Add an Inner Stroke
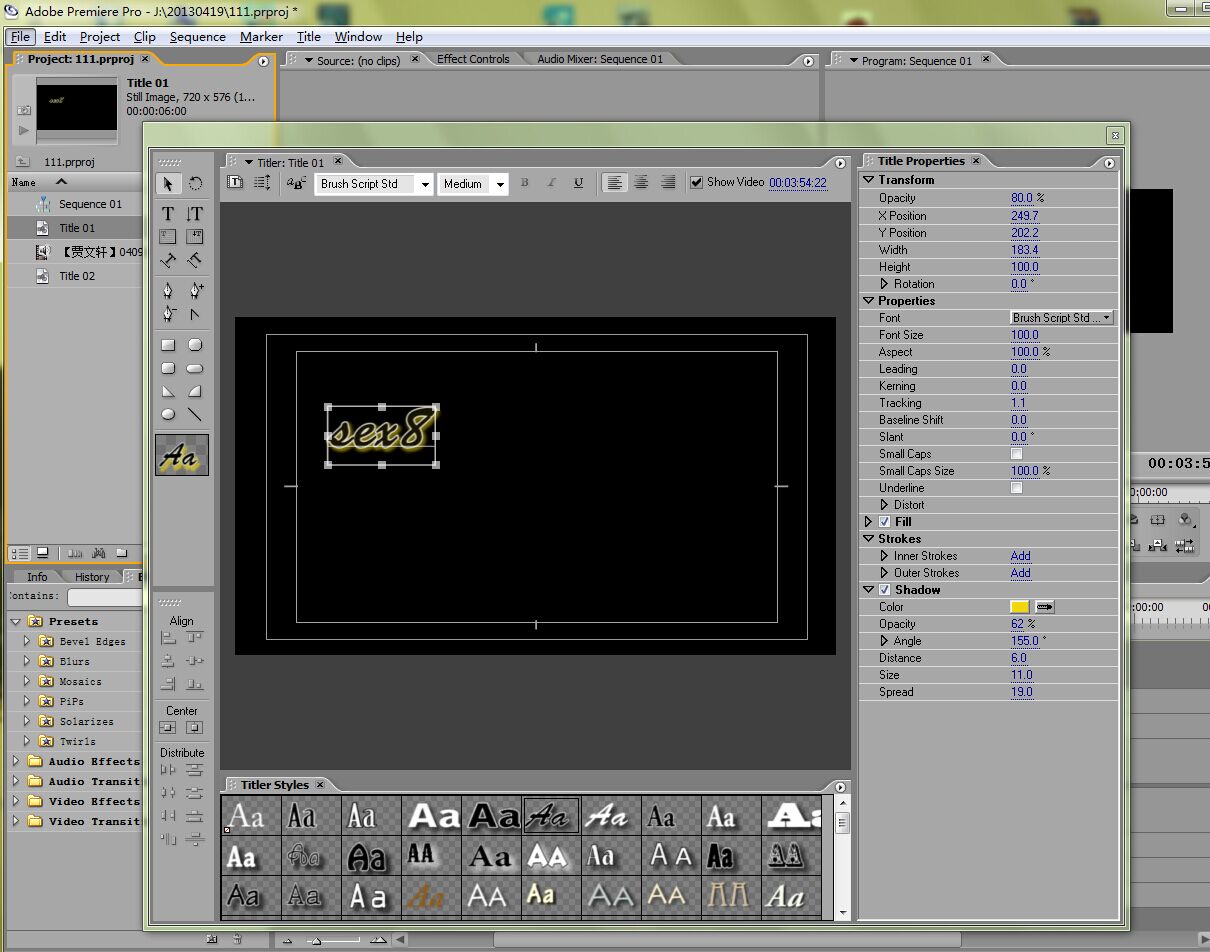1210x952 pixels. [1020, 556]
